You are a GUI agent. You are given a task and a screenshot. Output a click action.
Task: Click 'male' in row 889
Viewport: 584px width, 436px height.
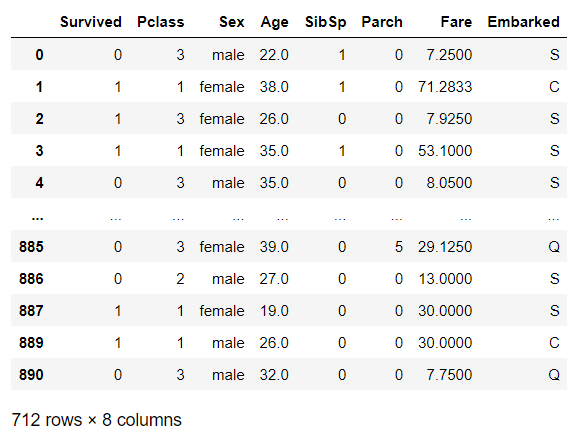click(228, 343)
